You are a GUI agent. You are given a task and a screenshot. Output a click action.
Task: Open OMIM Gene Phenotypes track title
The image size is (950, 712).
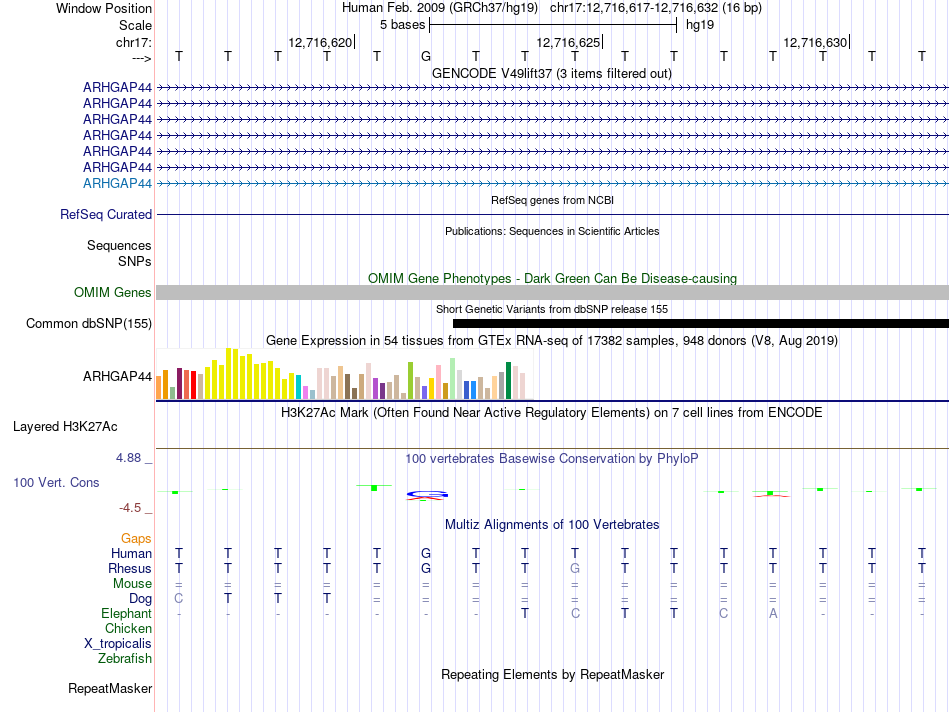[x=552, y=279]
